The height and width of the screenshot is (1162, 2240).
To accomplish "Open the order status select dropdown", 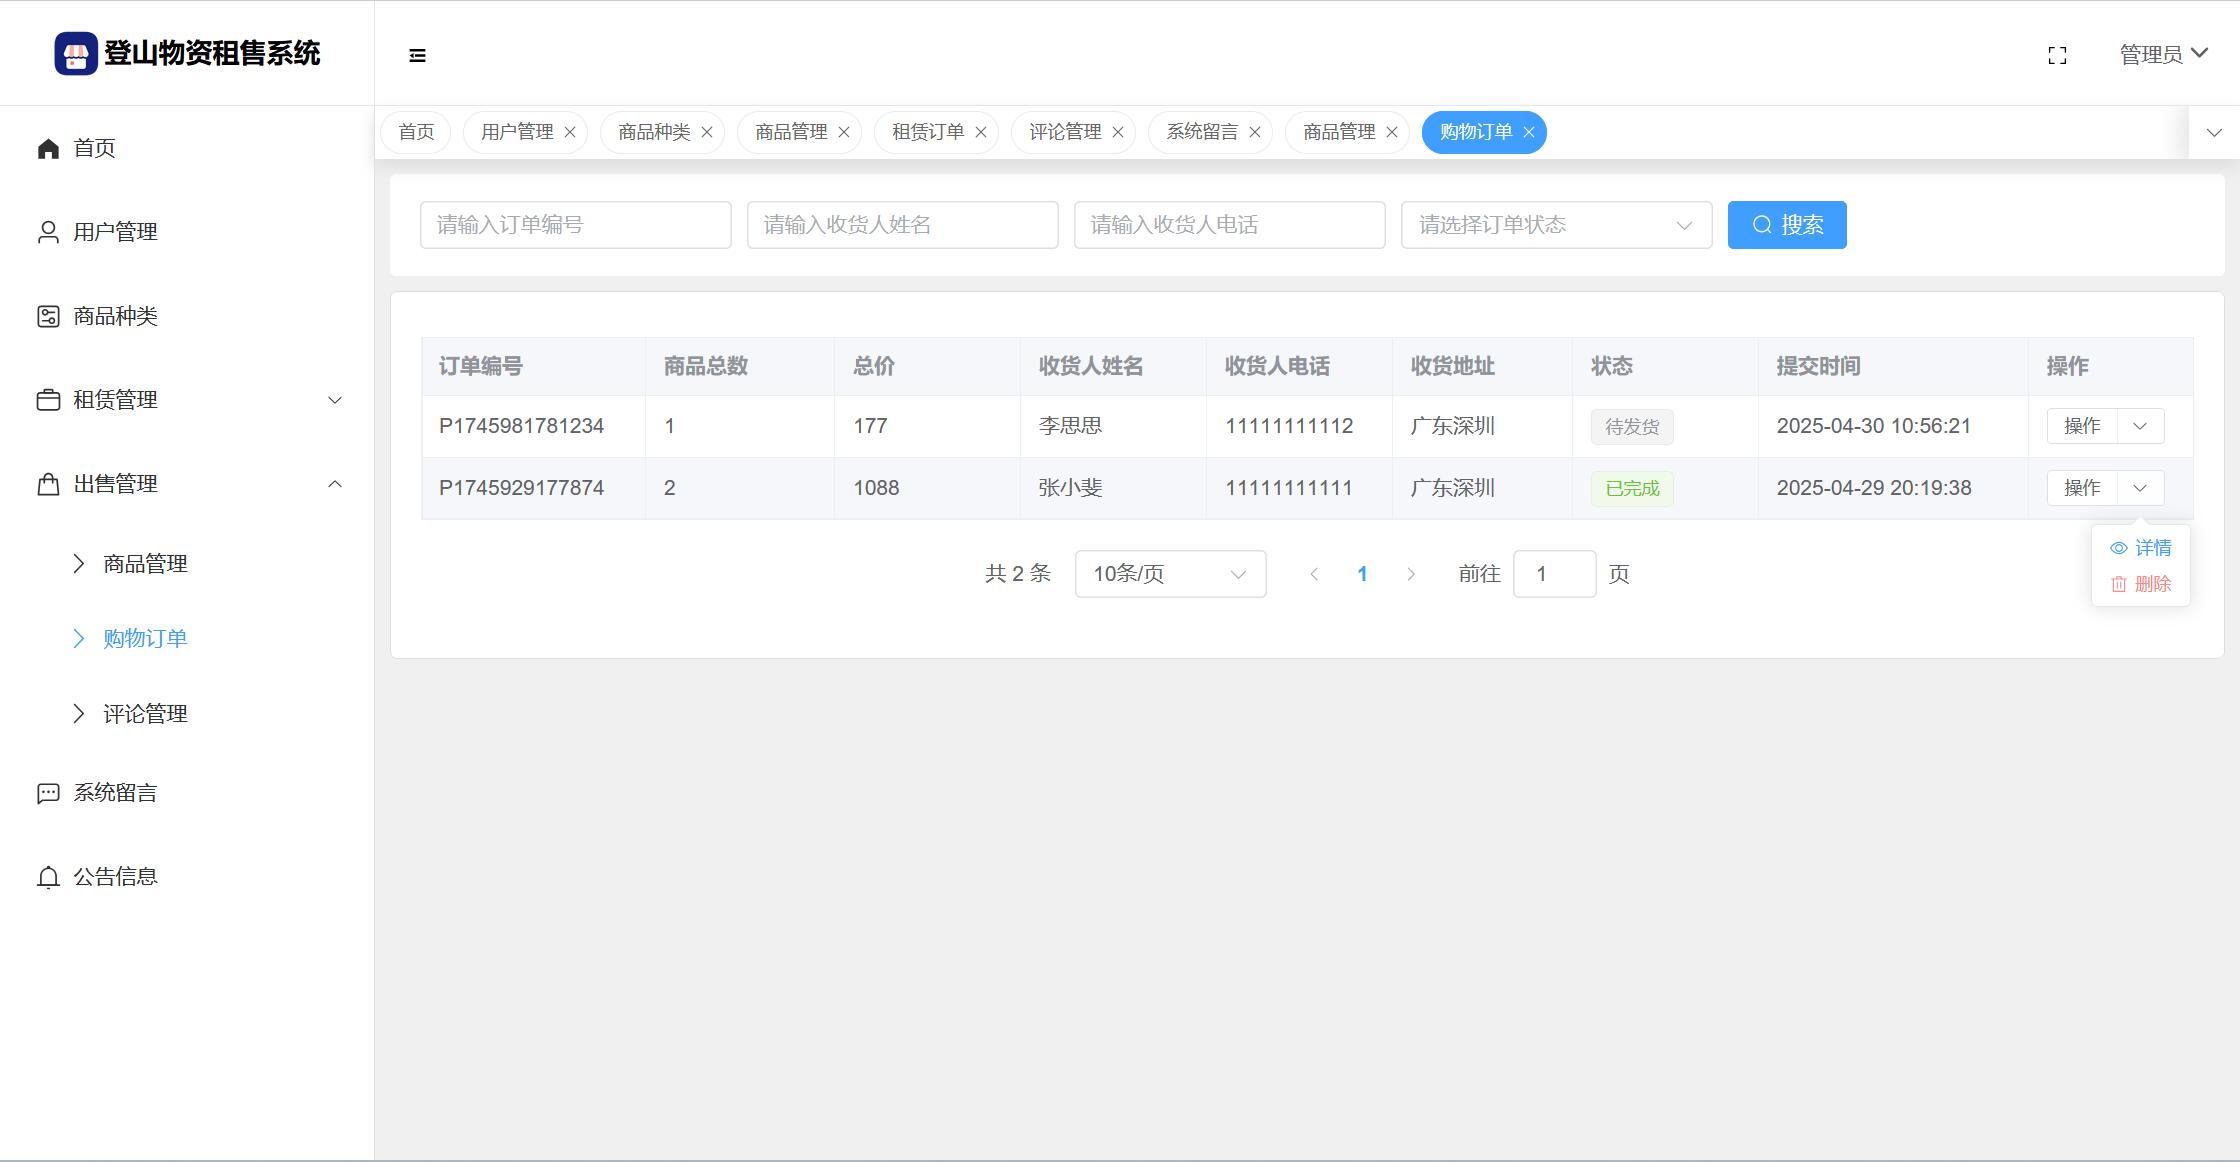I will click(1556, 225).
